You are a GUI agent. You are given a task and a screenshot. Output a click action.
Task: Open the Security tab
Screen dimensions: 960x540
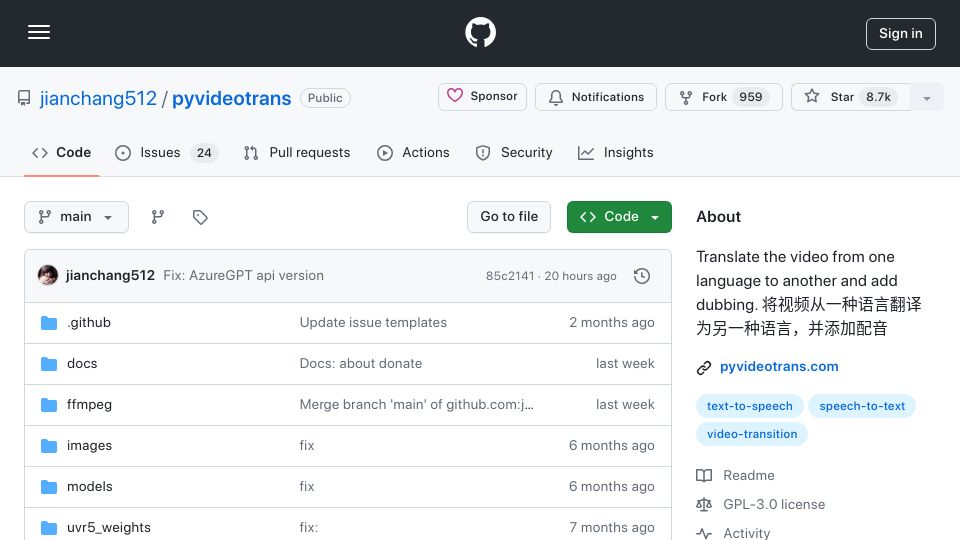click(514, 152)
